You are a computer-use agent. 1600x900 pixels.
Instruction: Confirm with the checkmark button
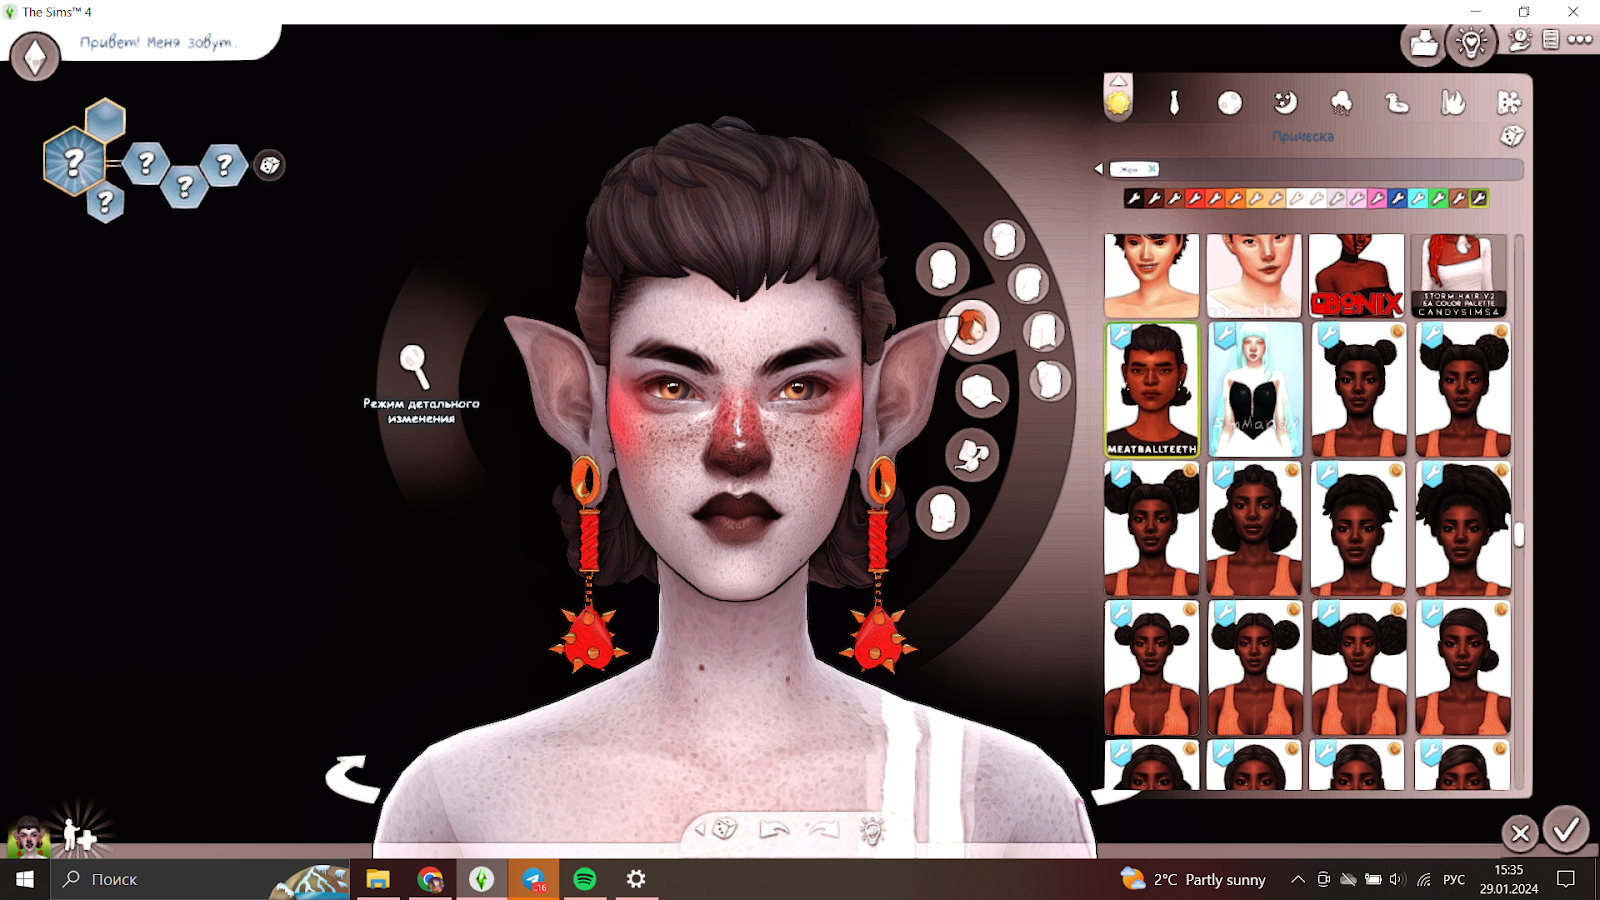click(x=1566, y=829)
